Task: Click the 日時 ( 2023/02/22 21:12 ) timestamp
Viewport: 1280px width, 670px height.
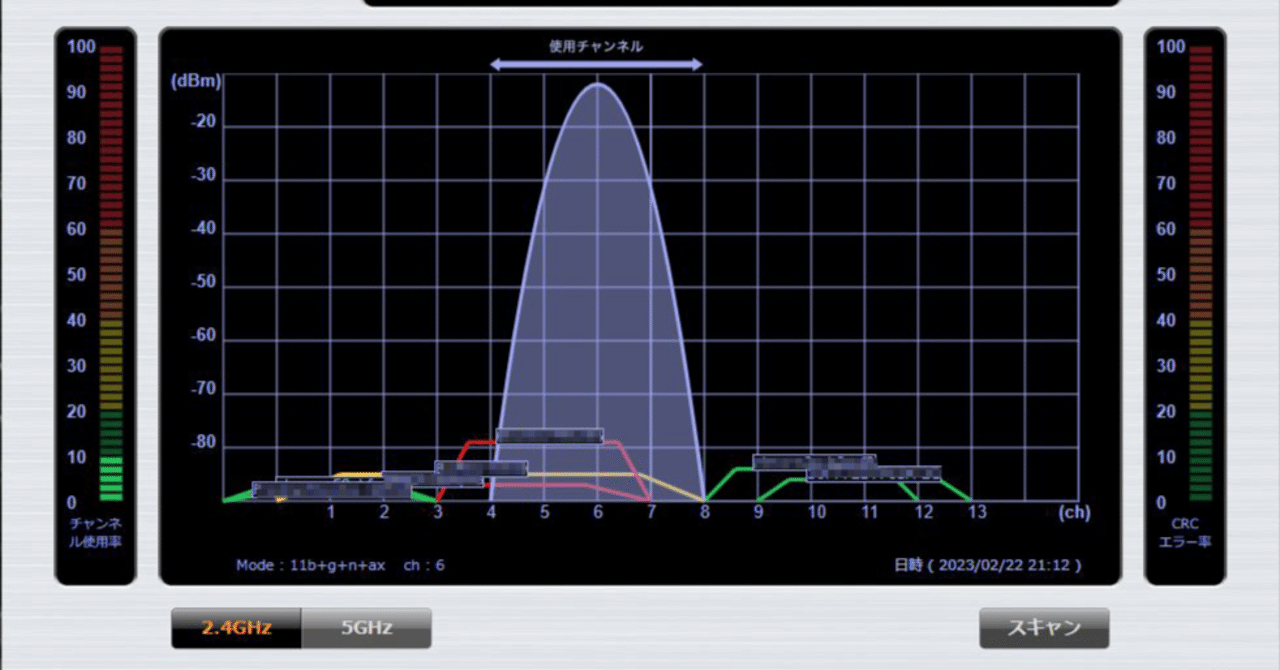Action: point(988,565)
